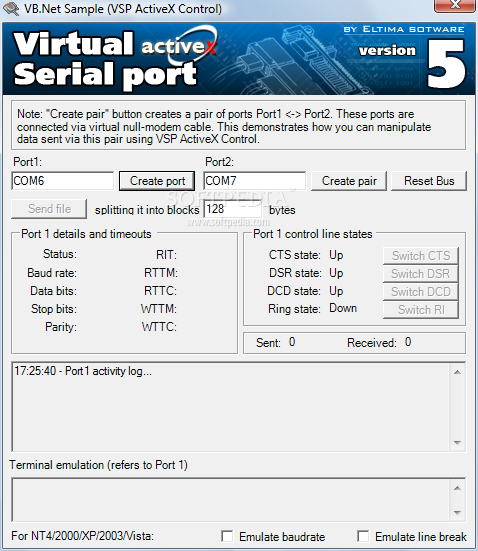Click the 'Received:' counter label
478x551 pixels.
pos(372,343)
